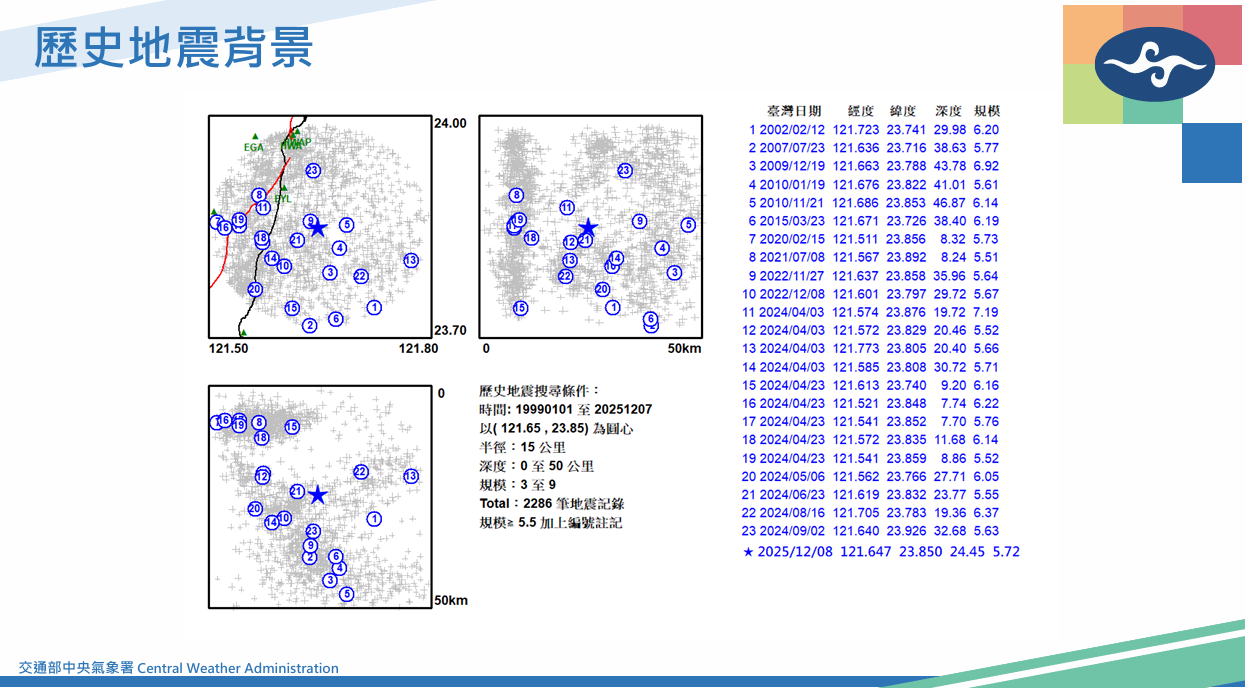The width and height of the screenshot is (1245, 688).
Task: Click the blue star in the top-right cross-section
Action: 589,228
